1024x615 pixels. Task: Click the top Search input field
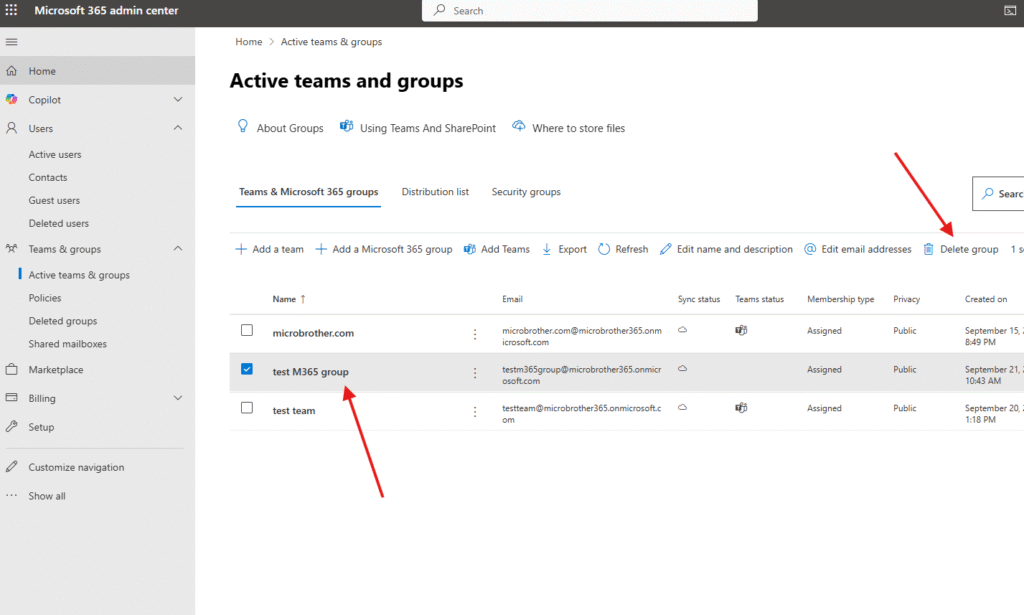click(x=590, y=11)
